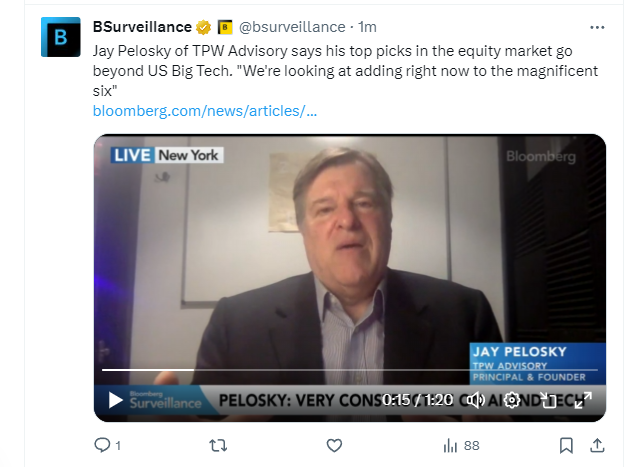View tweet analytics showing 88 views
This screenshot has width=629, height=467.
pyautogui.click(x=460, y=445)
